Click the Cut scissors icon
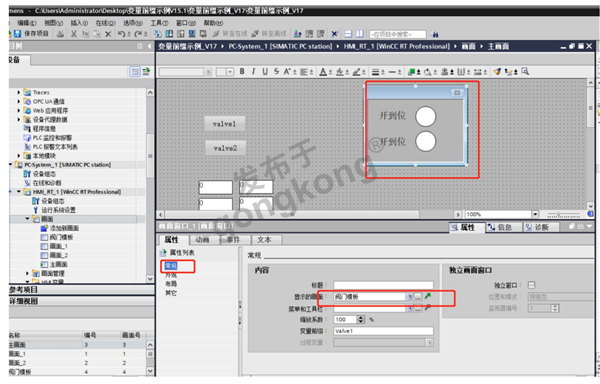 click(73, 34)
